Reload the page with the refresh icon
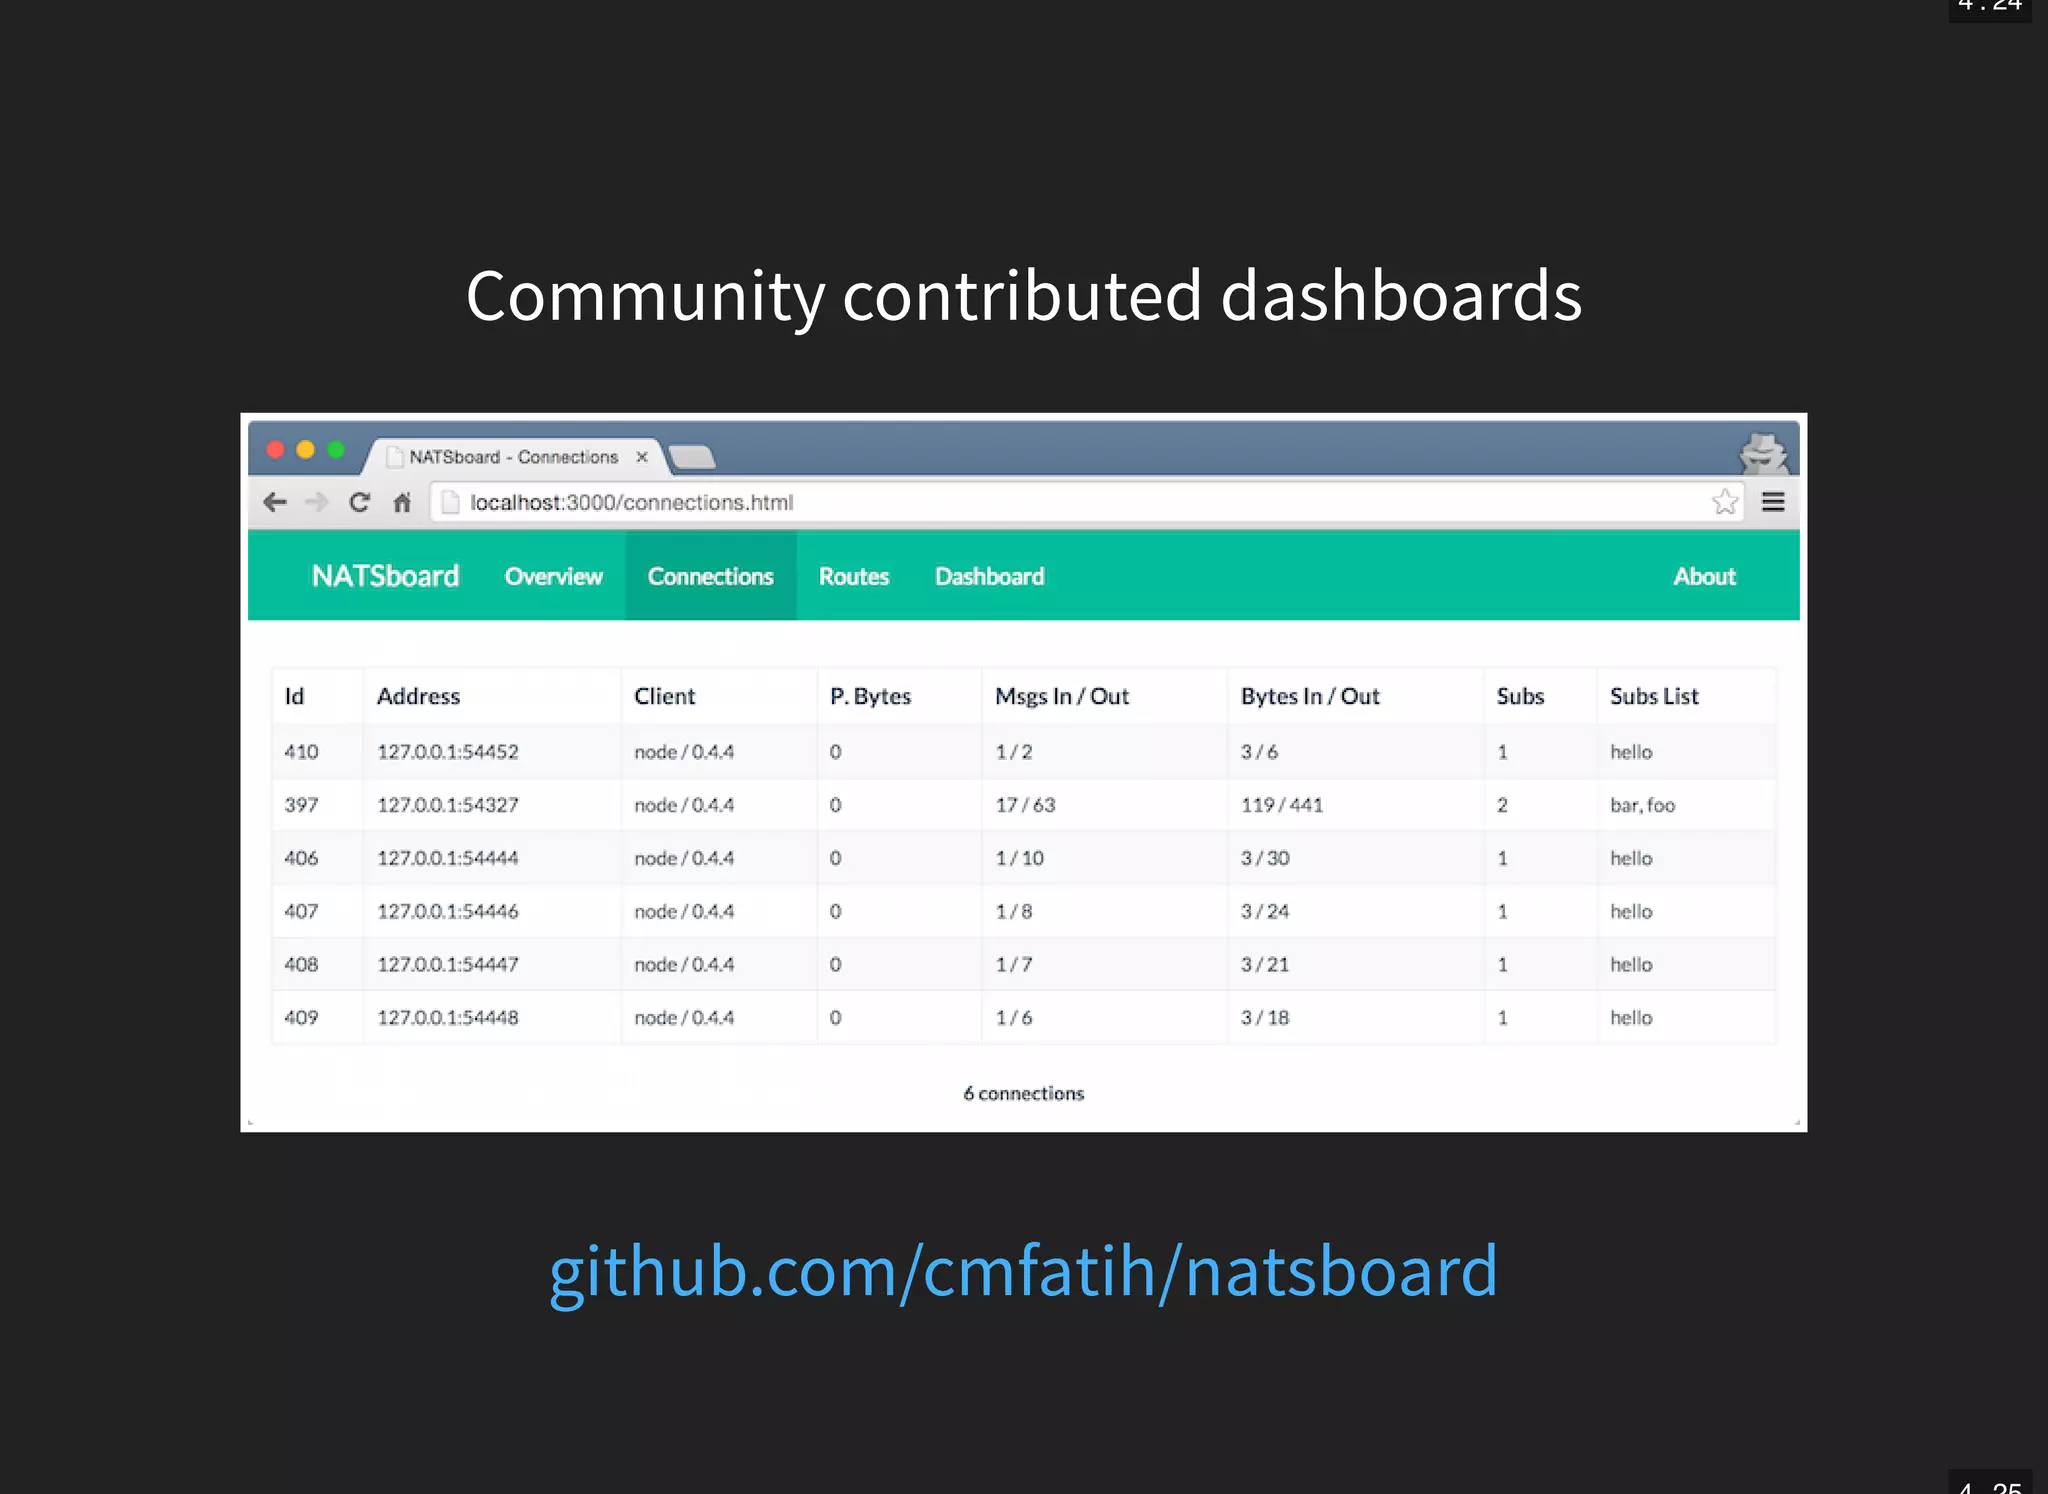2048x1494 pixels. click(x=359, y=502)
